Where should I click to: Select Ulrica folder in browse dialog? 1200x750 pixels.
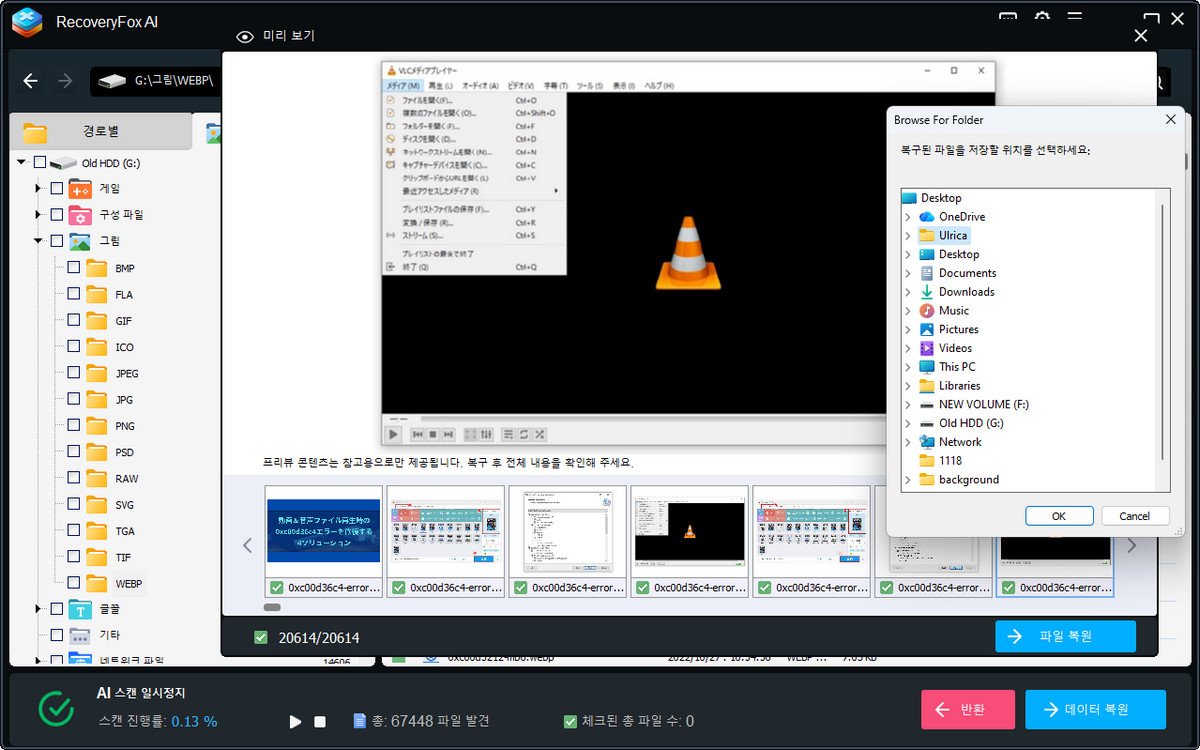coord(952,236)
